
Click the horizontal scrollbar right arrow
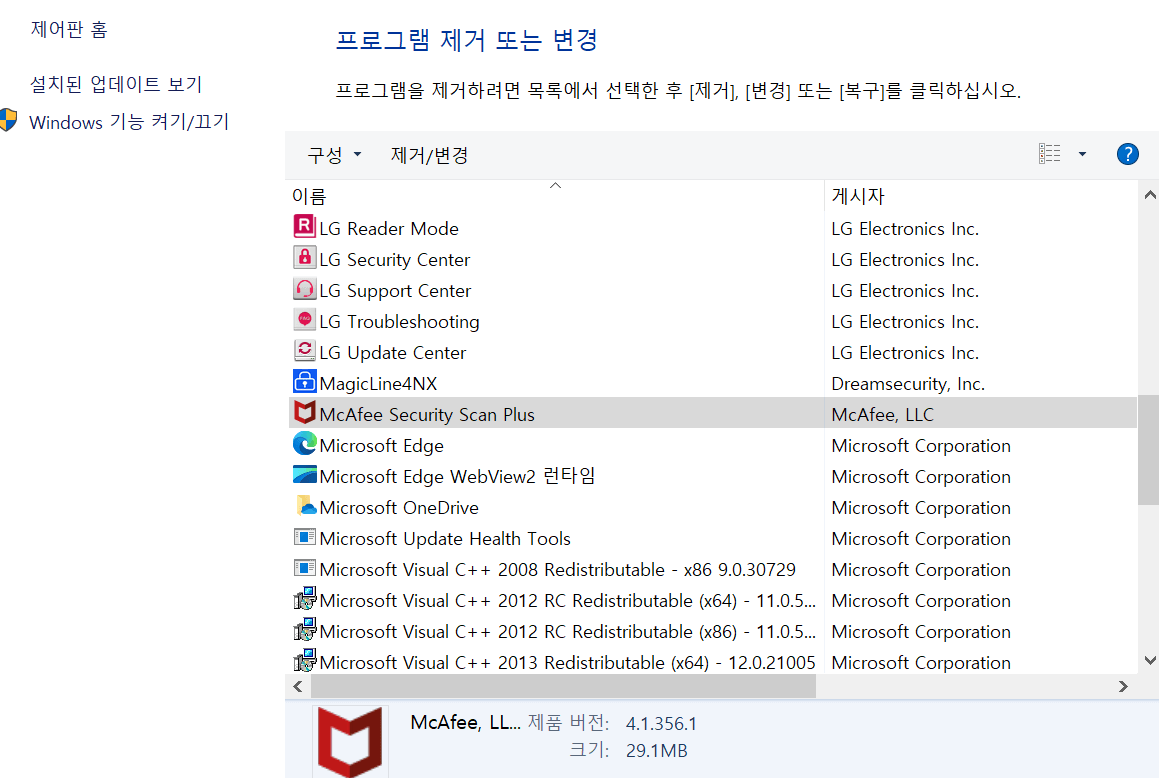1123,686
